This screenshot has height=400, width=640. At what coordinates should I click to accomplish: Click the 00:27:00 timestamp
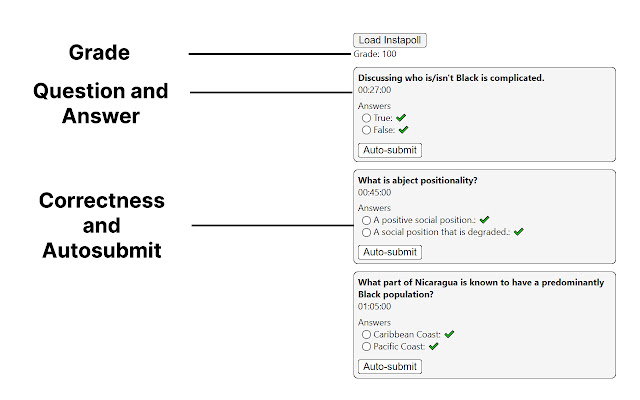point(375,90)
